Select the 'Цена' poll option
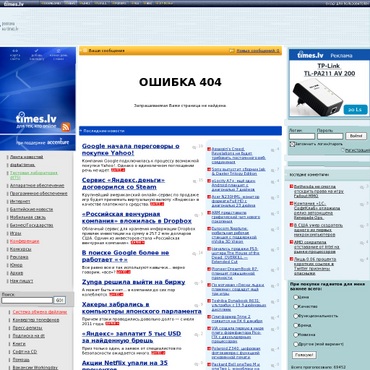 (x=295, y=297)
